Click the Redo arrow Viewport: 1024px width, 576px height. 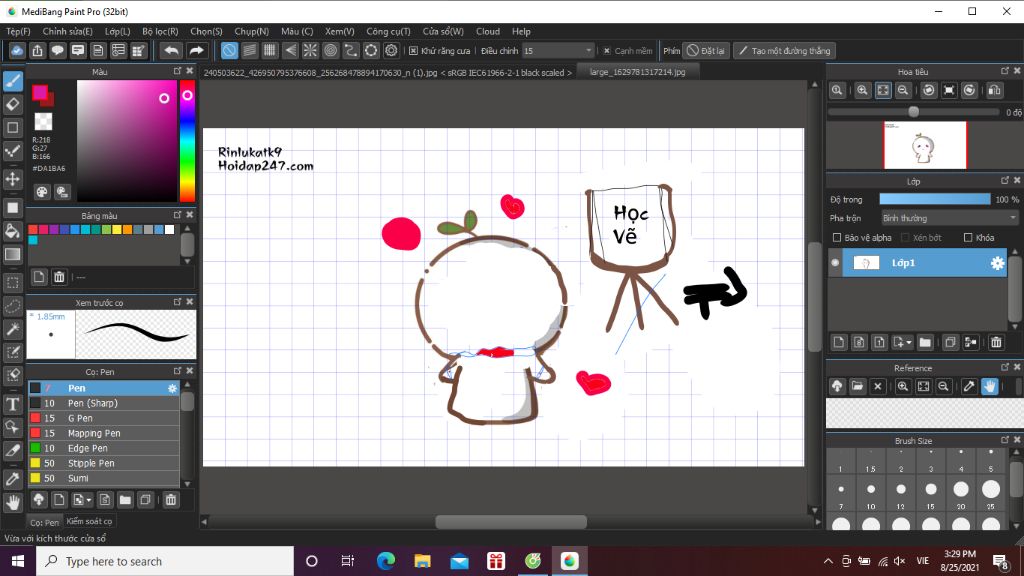click(196, 50)
